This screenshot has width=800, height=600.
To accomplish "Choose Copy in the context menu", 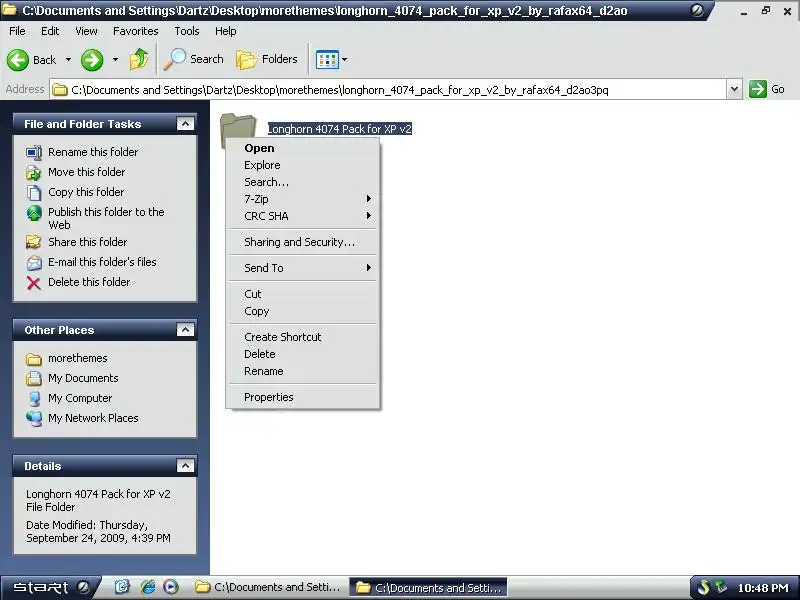I will 303,311.
